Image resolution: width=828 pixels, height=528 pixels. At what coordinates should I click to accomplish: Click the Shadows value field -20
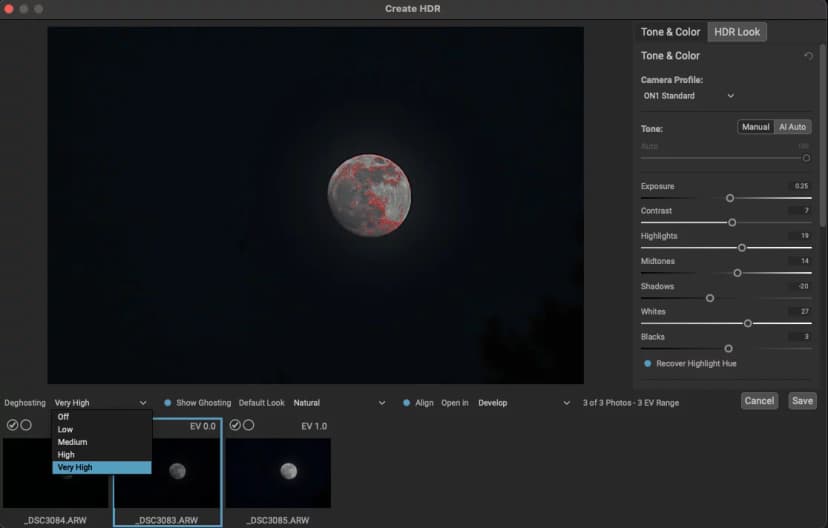point(799,286)
